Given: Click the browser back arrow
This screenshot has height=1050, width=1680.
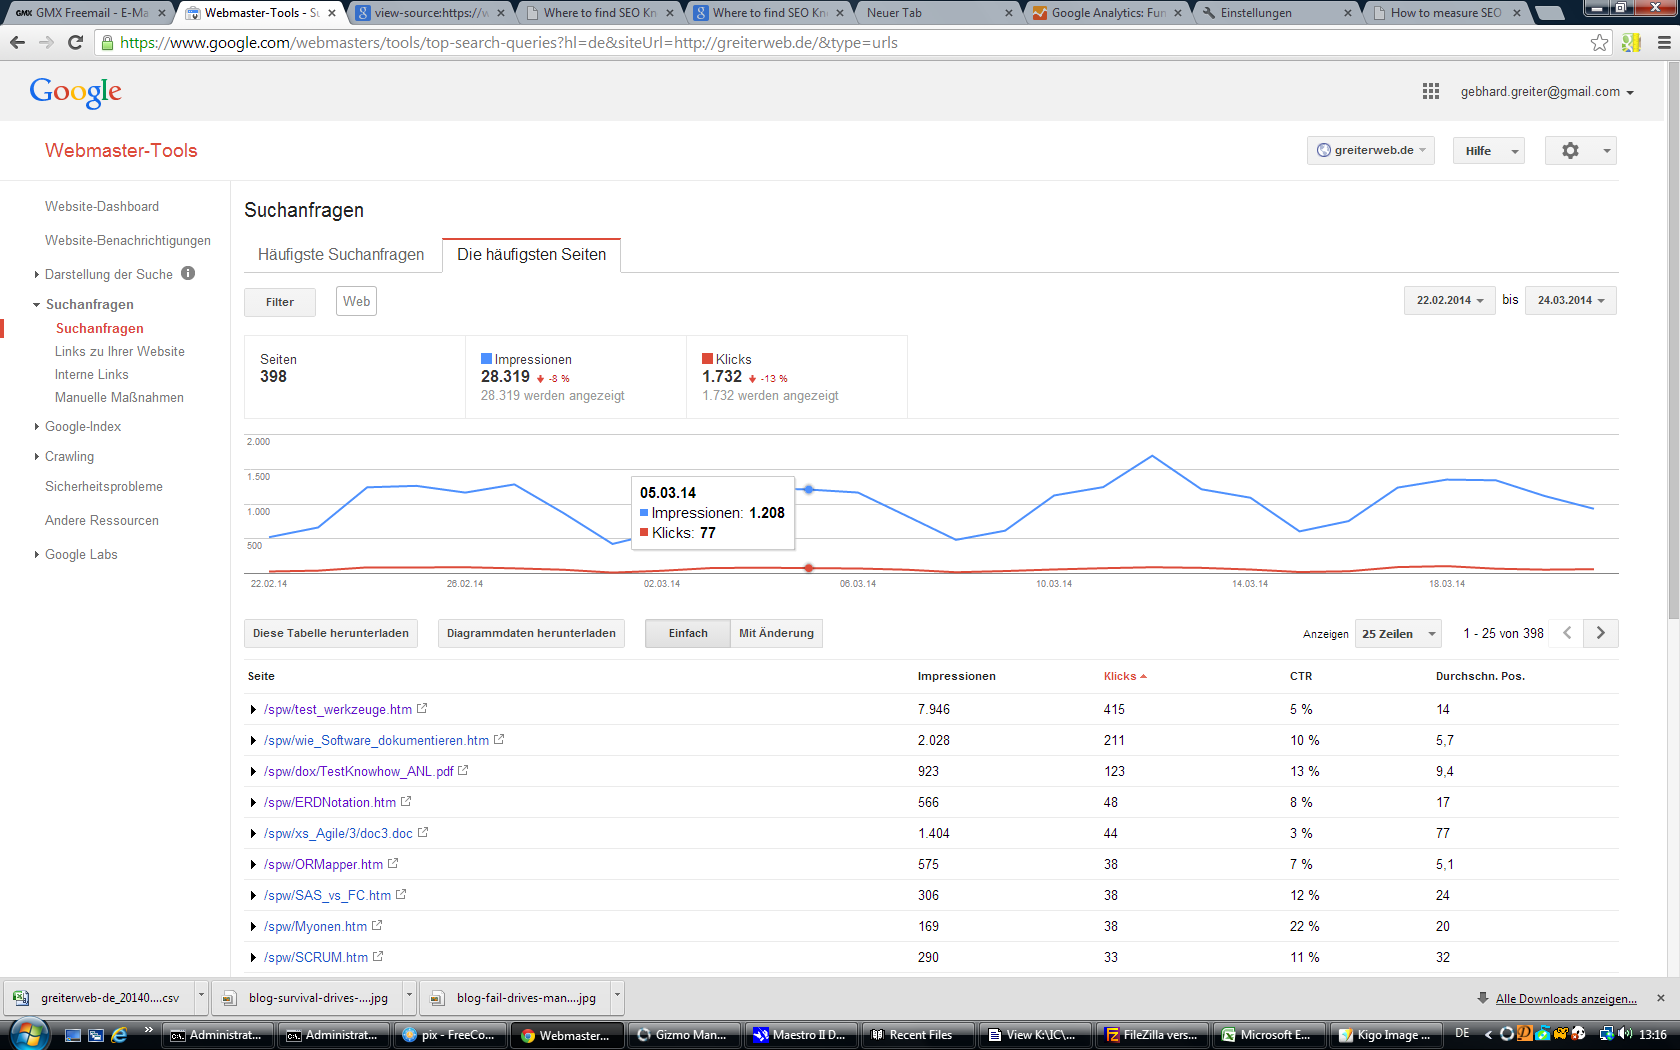Looking at the screenshot, I should point(17,42).
